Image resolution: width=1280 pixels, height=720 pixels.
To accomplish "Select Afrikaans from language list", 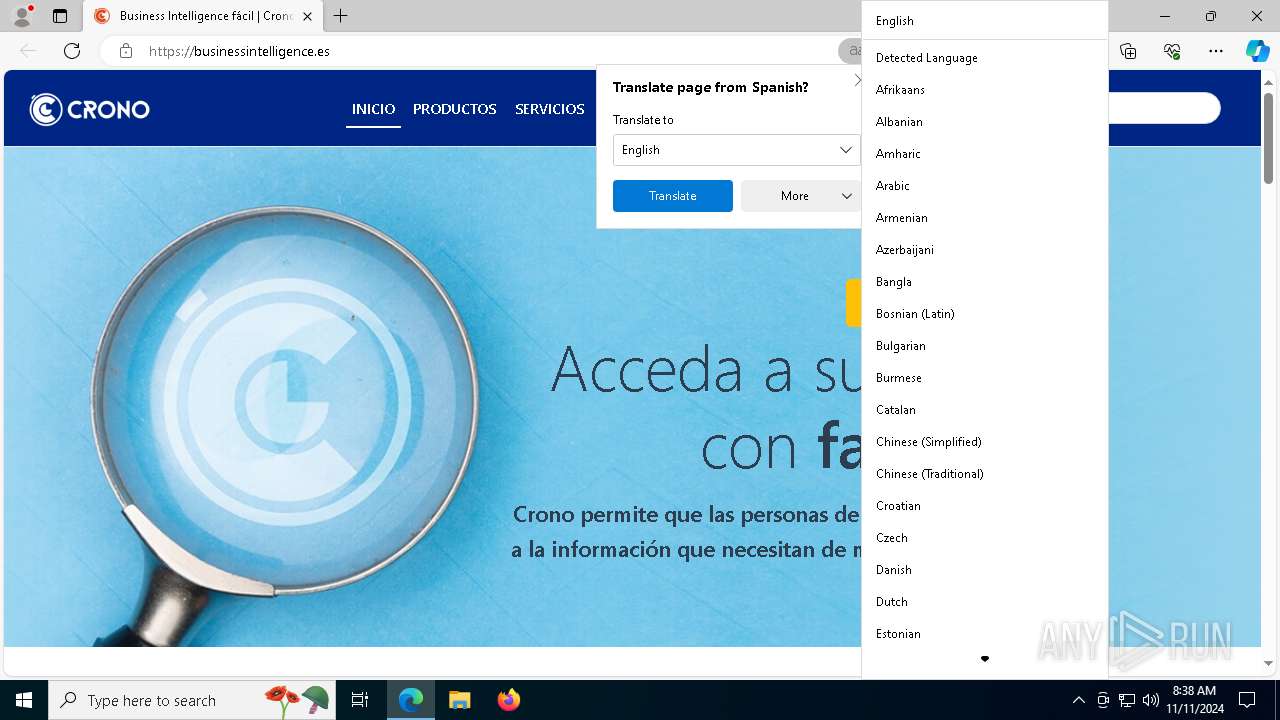I will [x=985, y=90].
